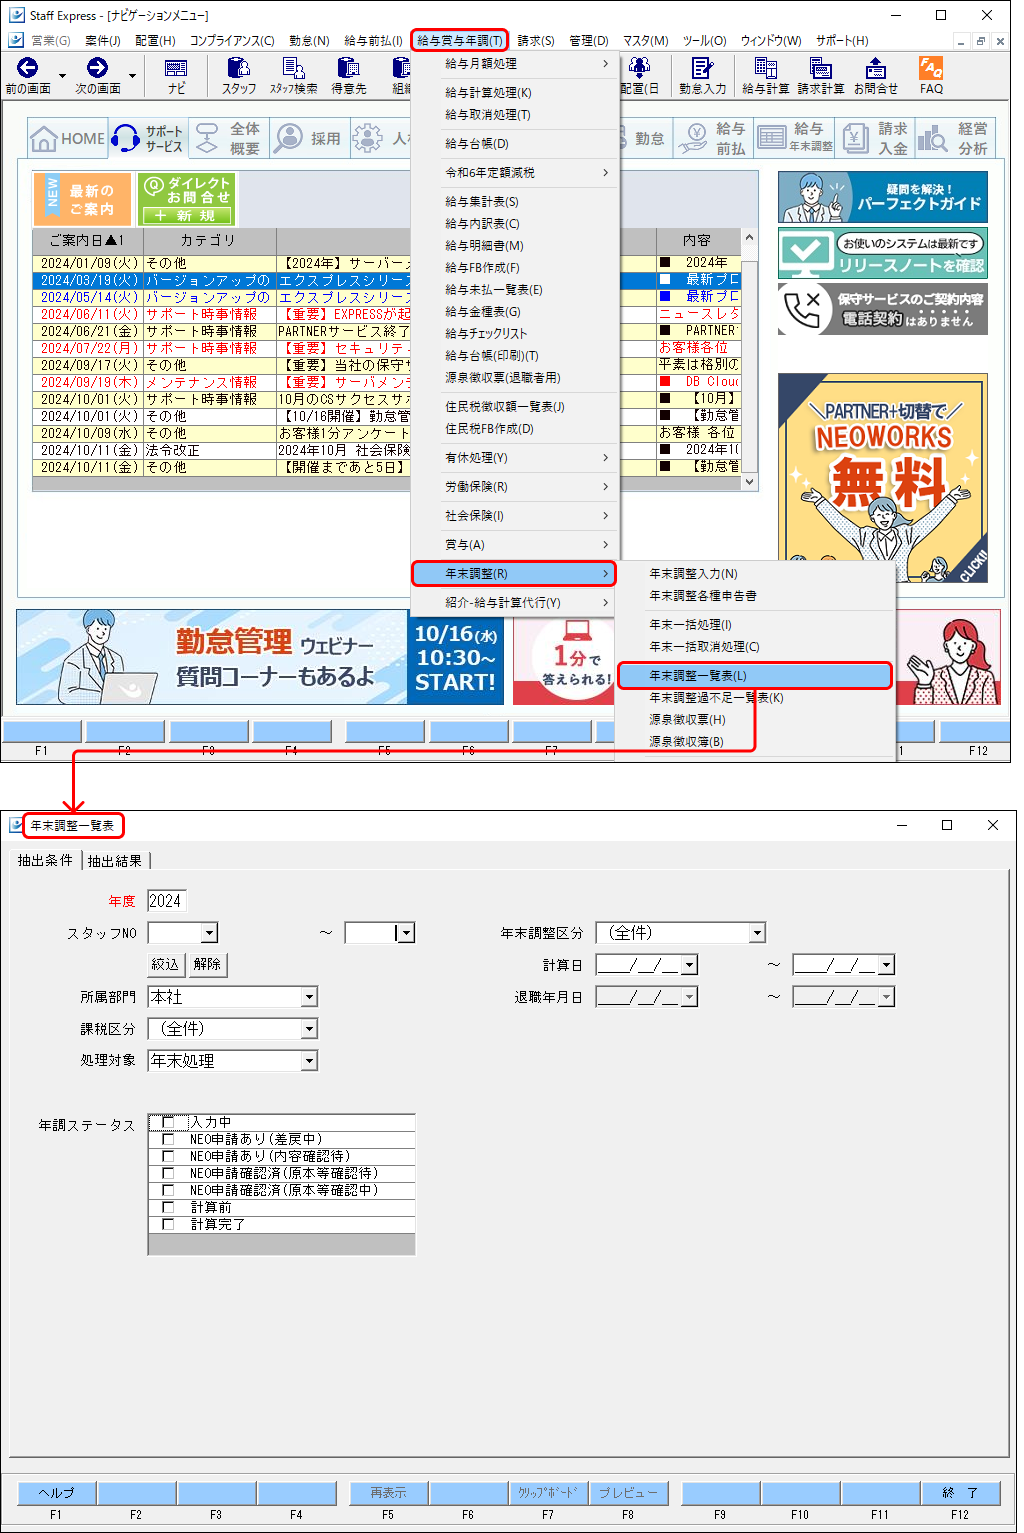Viewport: 1024px width, 1533px height.
Task: Open the 請求入金 navigation icon
Action: click(x=876, y=138)
